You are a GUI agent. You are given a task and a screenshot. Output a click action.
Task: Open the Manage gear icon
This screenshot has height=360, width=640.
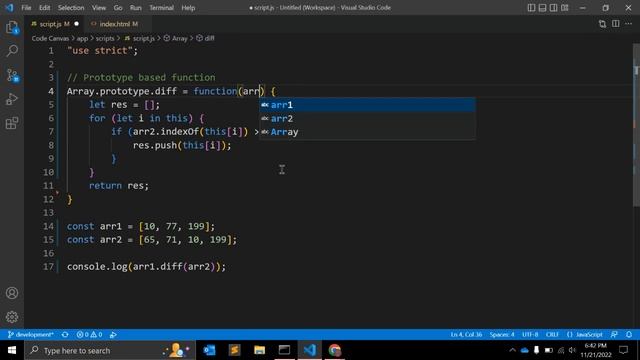tap(12, 317)
